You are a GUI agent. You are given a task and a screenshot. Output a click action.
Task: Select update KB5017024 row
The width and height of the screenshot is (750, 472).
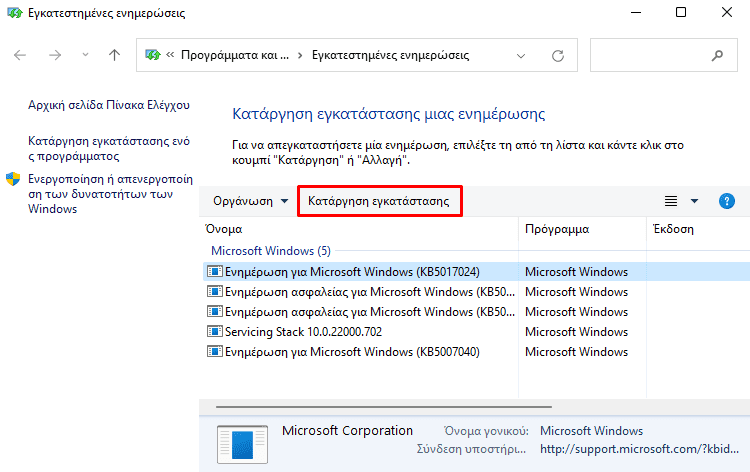[476, 272]
